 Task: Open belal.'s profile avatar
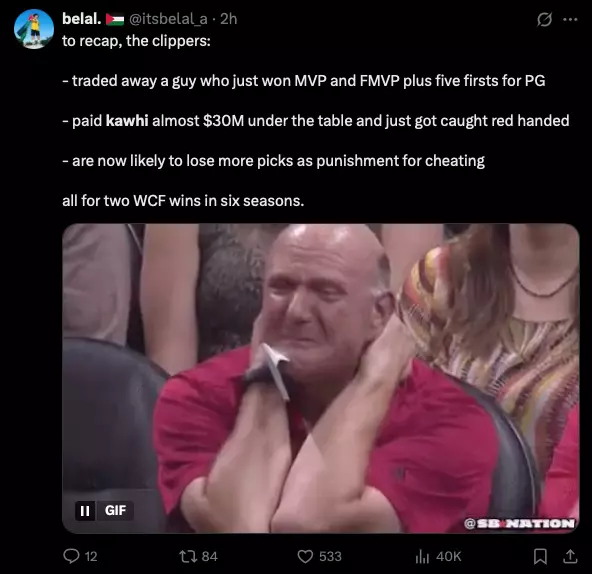[x=34, y=29]
